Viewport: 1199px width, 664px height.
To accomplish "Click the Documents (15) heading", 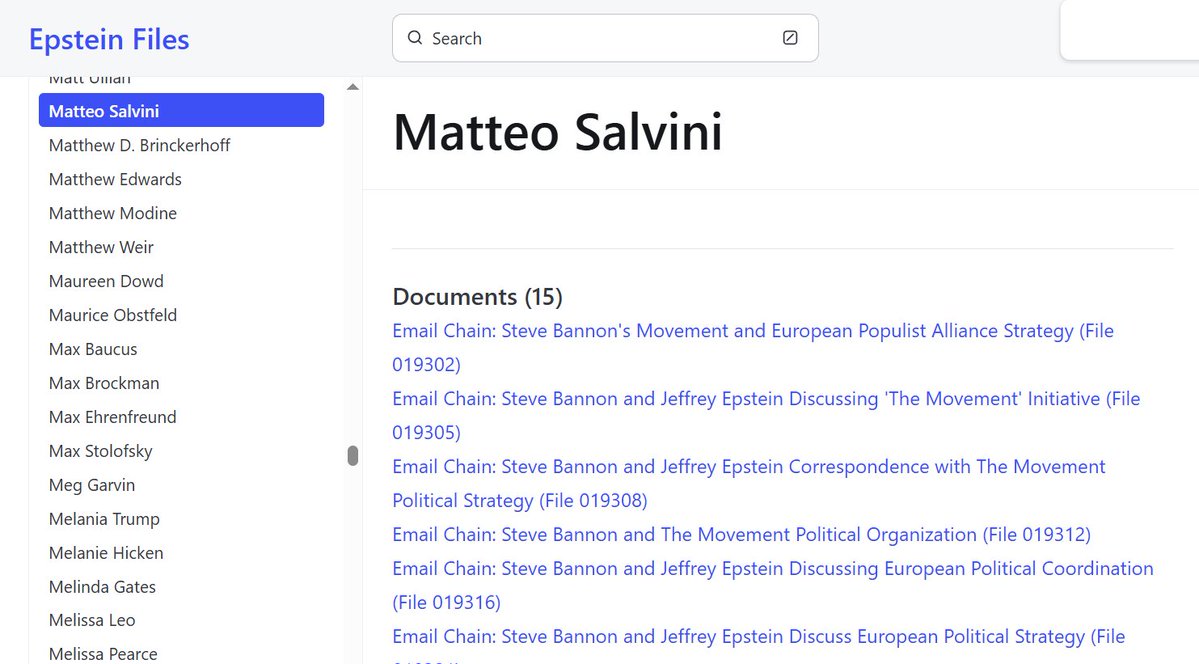I will tap(477, 297).
